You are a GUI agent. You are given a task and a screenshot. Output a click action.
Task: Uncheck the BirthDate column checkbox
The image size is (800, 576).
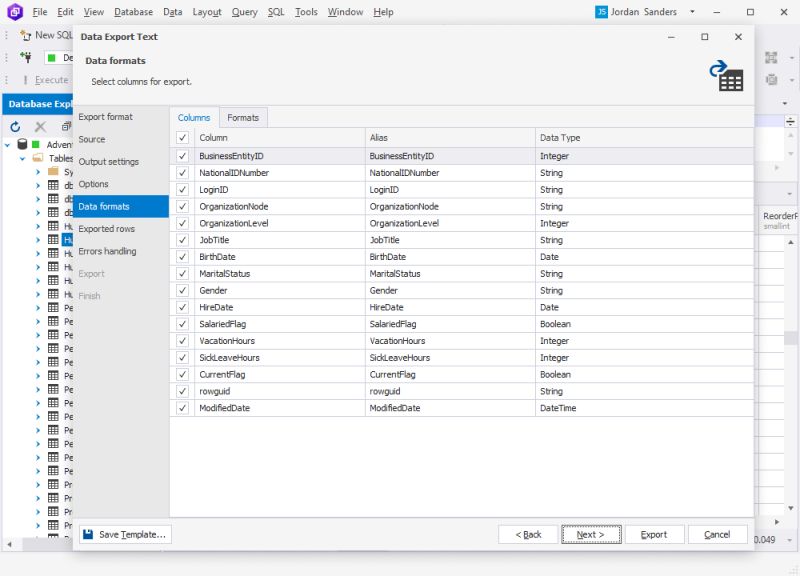point(181,256)
